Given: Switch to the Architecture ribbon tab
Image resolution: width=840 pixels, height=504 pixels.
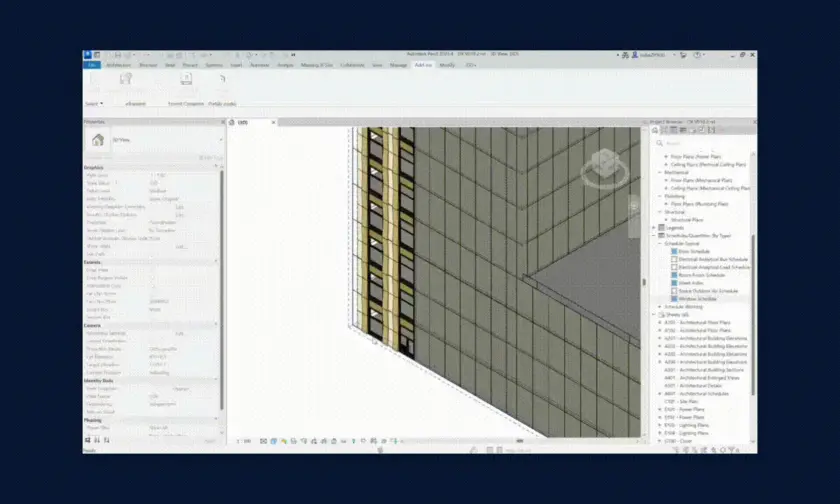Looking at the screenshot, I should 118,65.
